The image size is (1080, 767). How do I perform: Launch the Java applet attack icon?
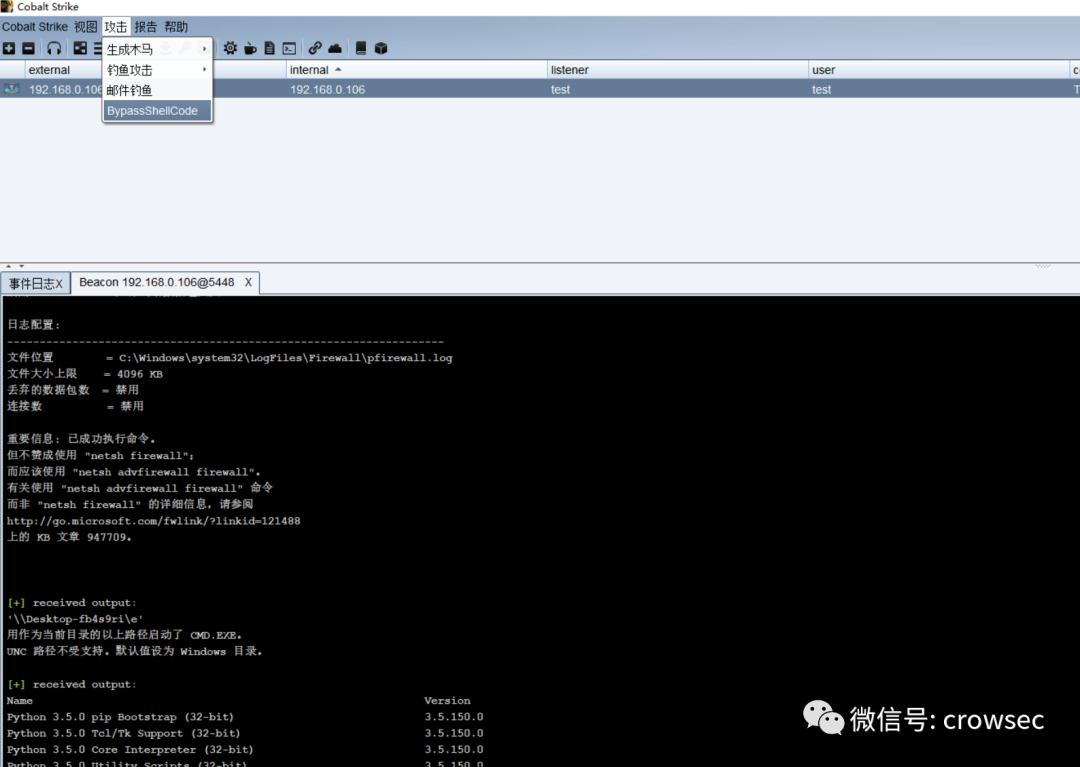pos(250,47)
